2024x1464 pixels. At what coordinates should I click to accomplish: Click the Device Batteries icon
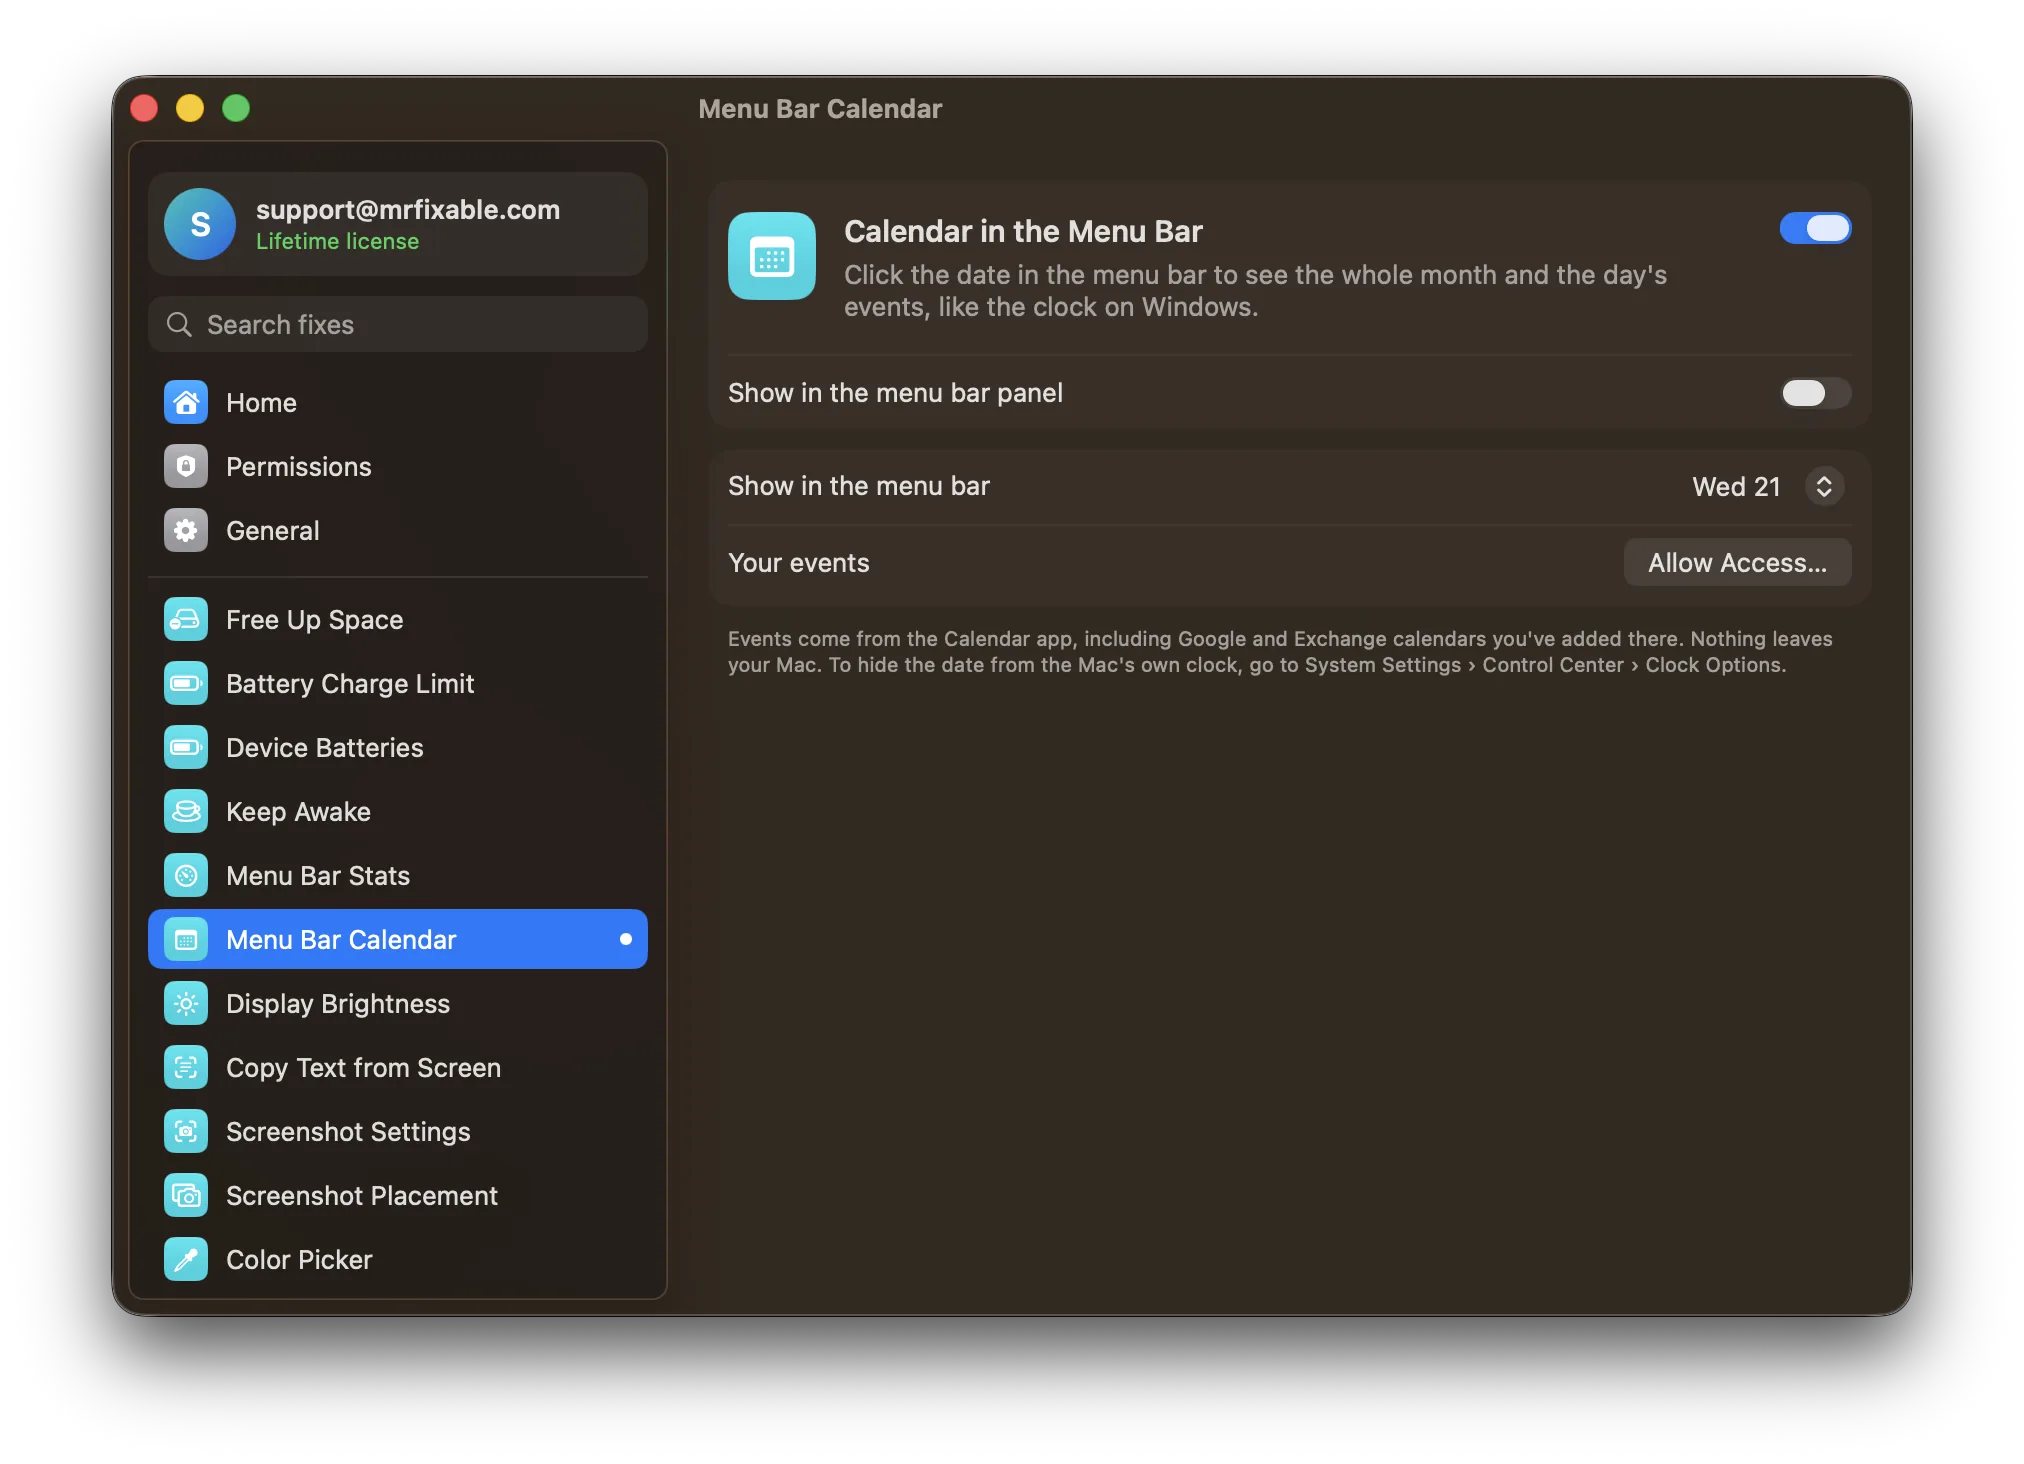click(x=186, y=747)
